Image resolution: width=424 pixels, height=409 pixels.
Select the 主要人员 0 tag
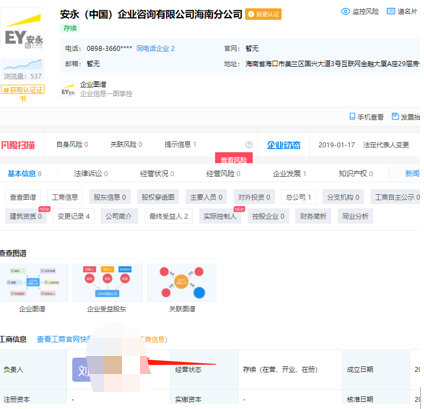206,197
